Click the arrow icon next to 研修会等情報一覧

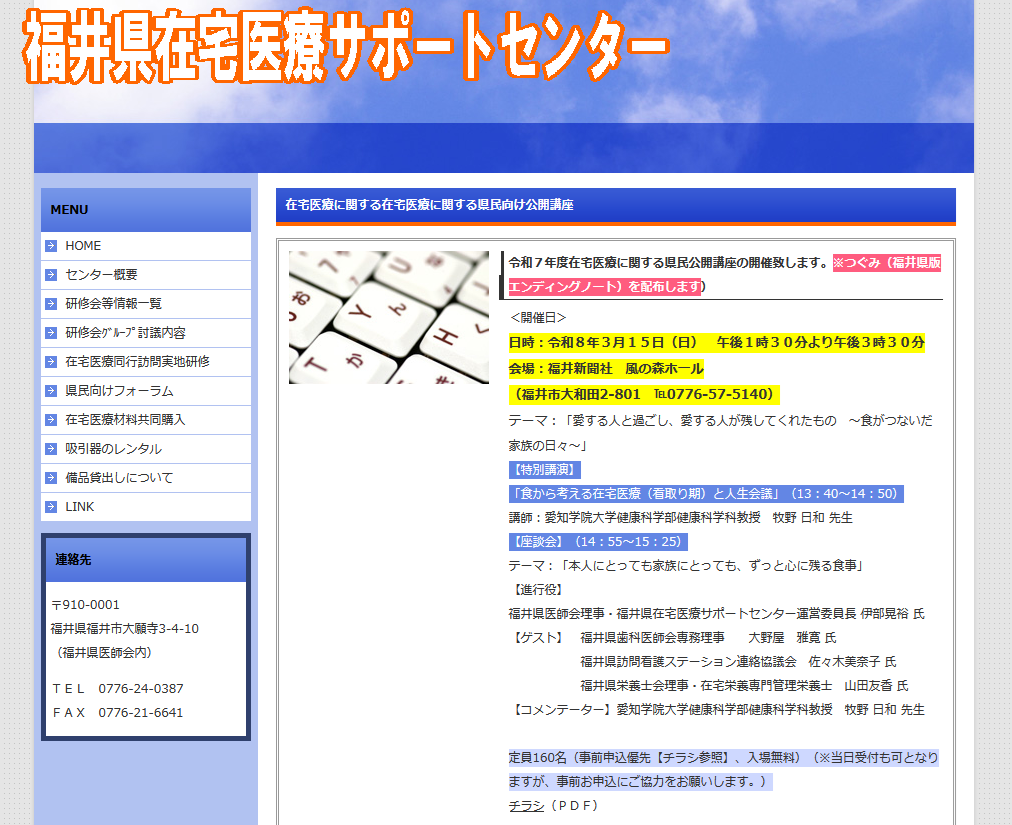click(x=51, y=304)
